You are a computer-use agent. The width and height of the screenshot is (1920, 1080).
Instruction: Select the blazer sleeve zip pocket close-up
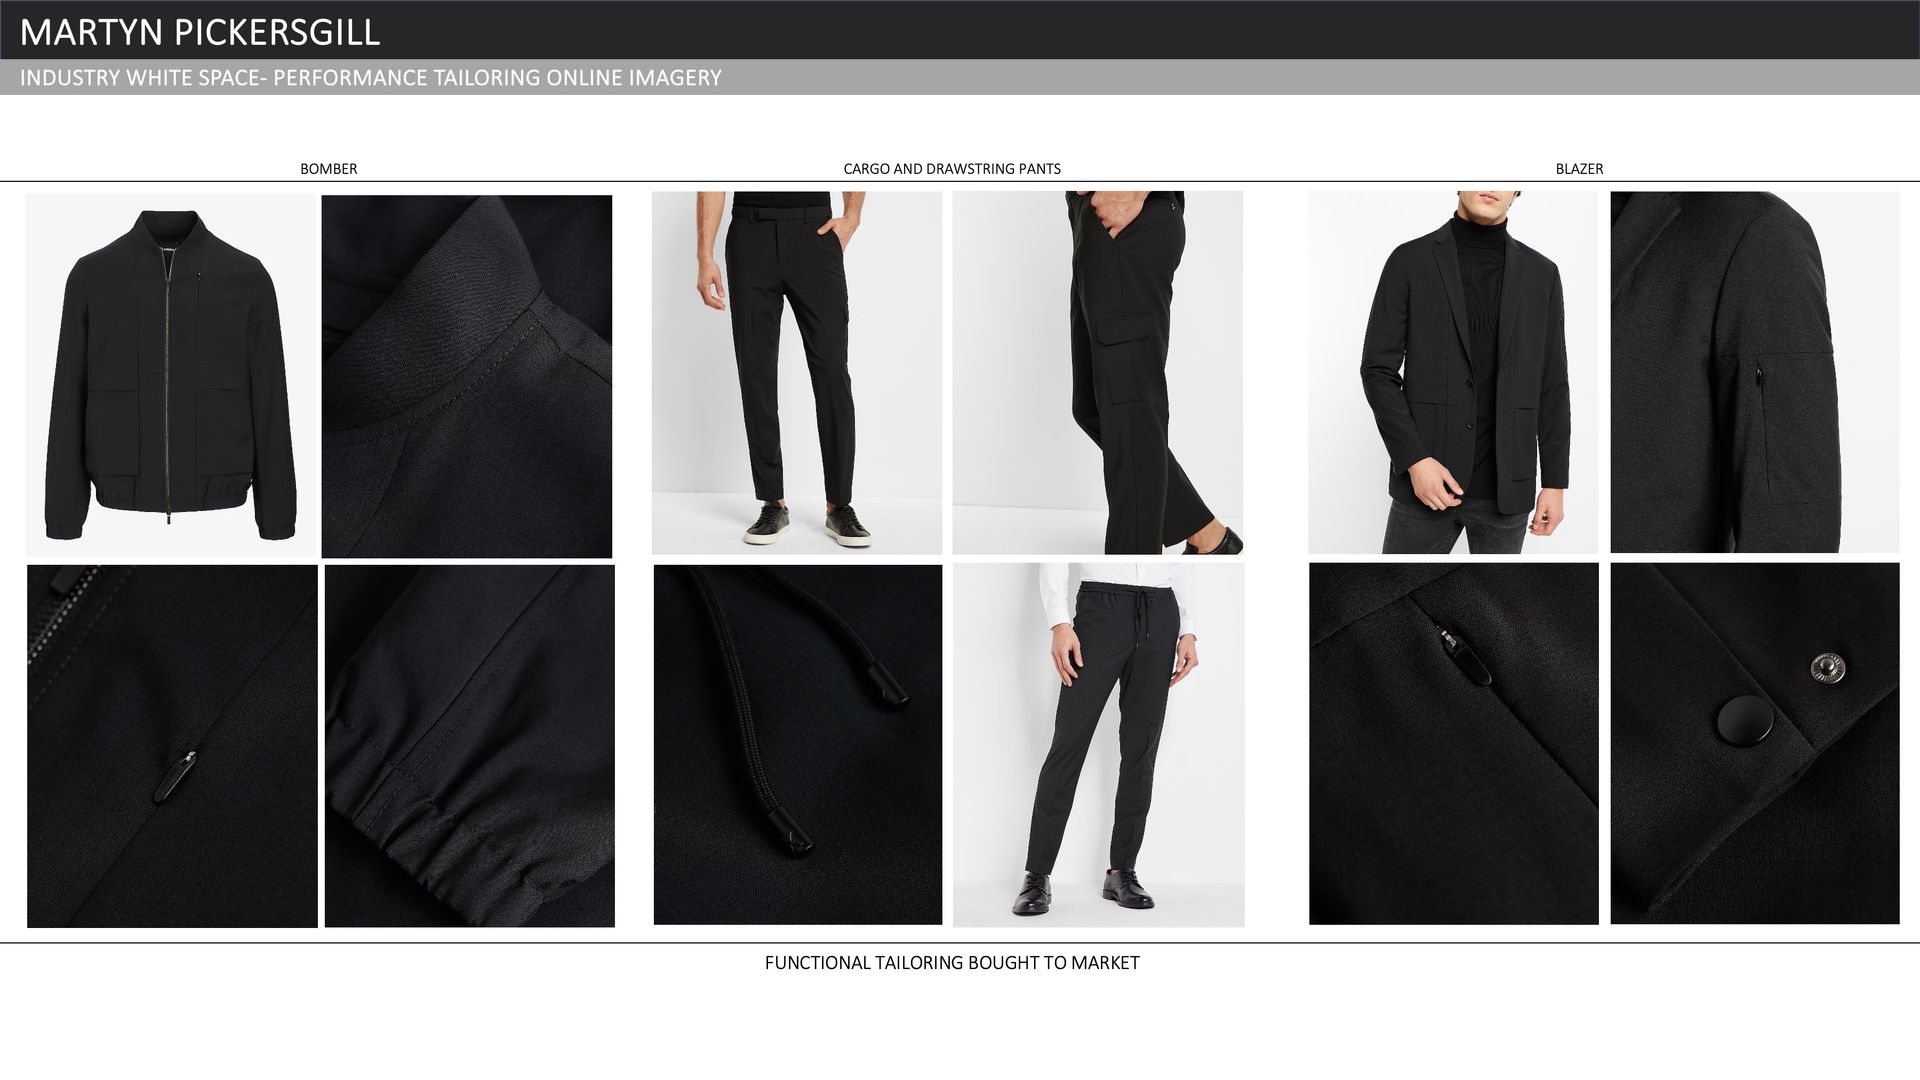tap(1754, 372)
